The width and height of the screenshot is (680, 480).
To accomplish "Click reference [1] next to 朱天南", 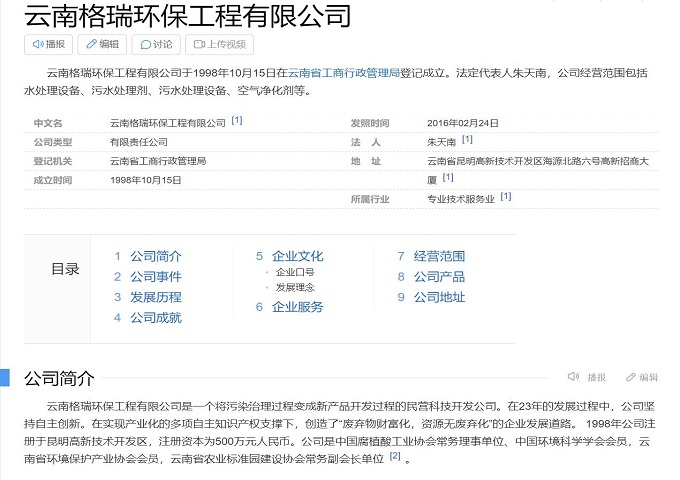I will coord(467,139).
